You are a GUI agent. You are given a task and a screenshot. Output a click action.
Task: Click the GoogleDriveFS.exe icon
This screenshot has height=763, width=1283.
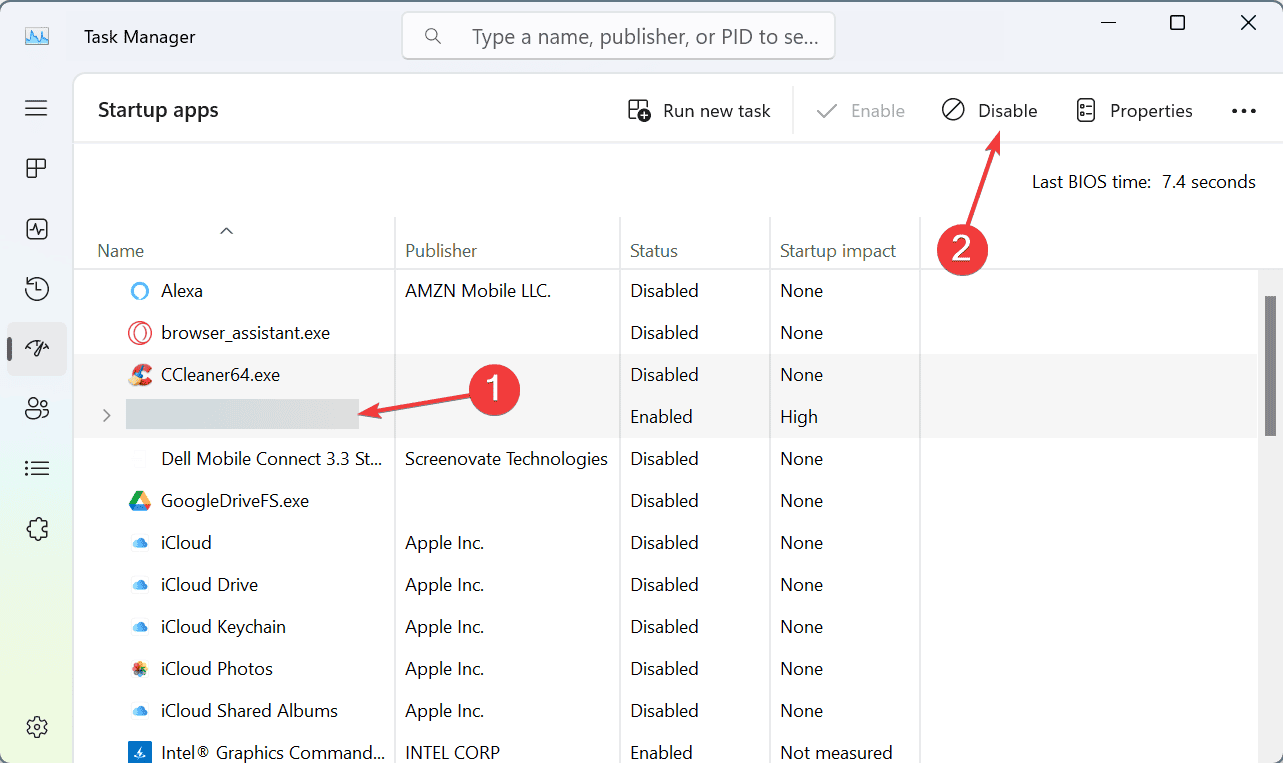coord(140,501)
